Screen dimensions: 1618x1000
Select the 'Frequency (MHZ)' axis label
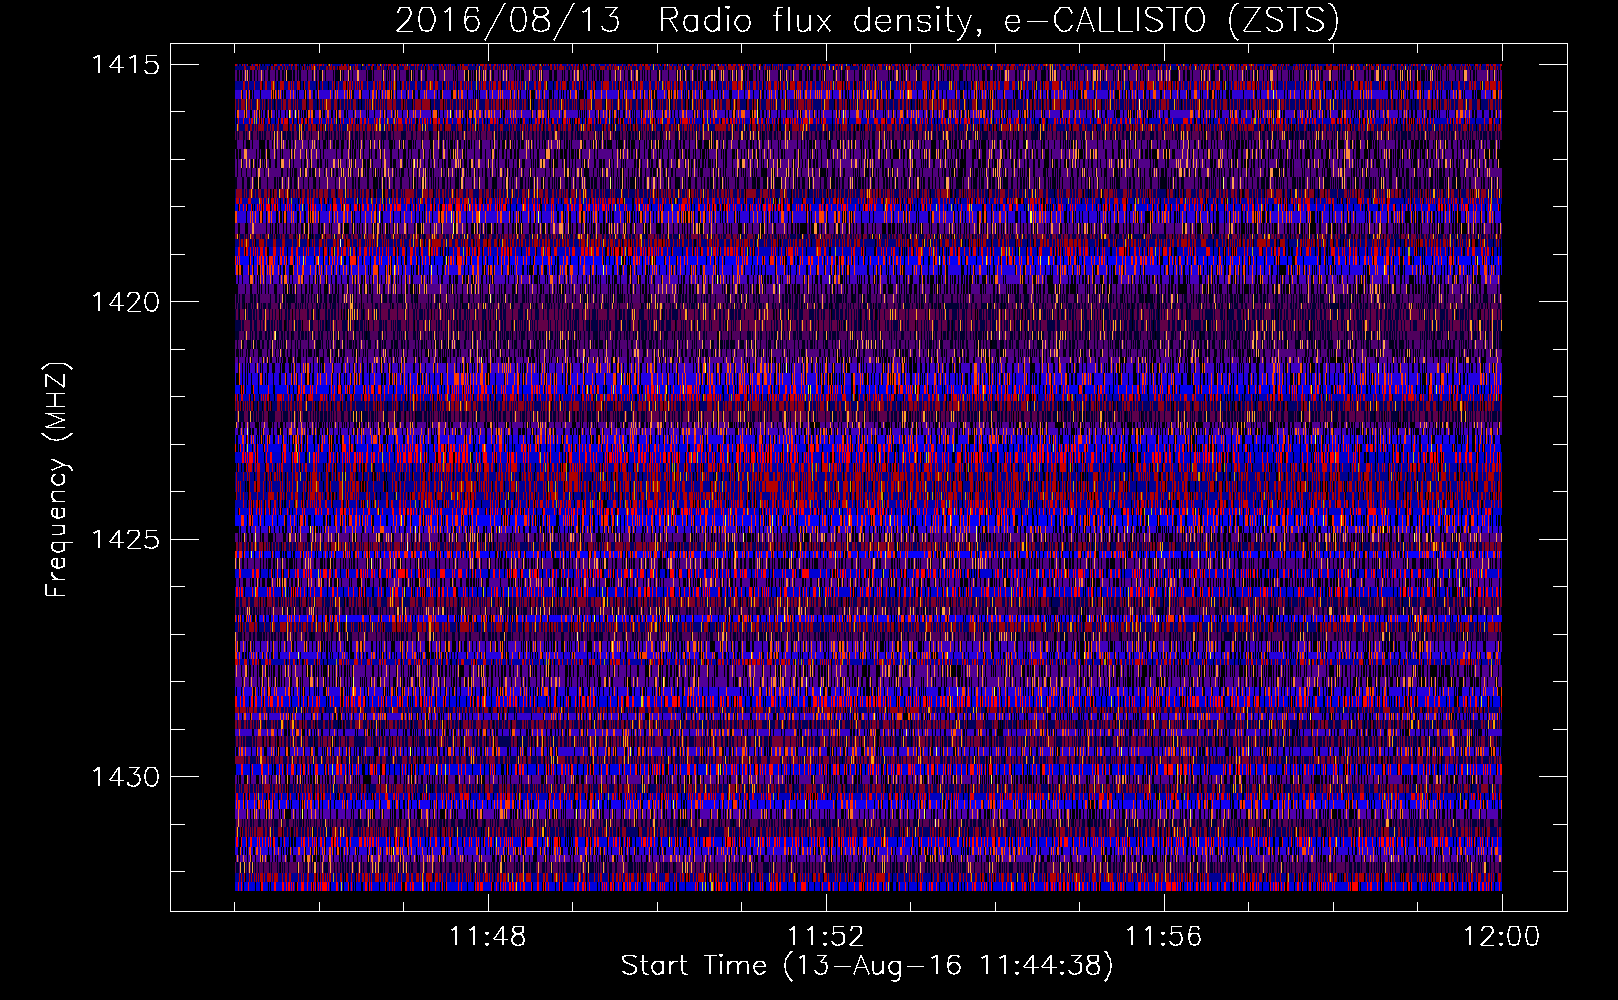57,480
